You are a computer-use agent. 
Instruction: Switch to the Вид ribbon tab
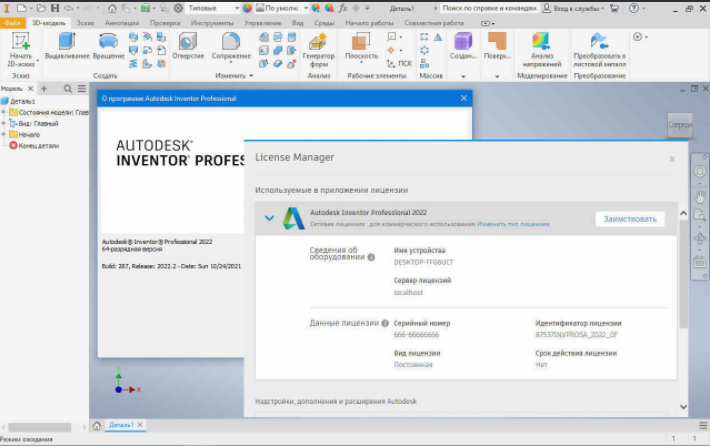click(x=297, y=23)
